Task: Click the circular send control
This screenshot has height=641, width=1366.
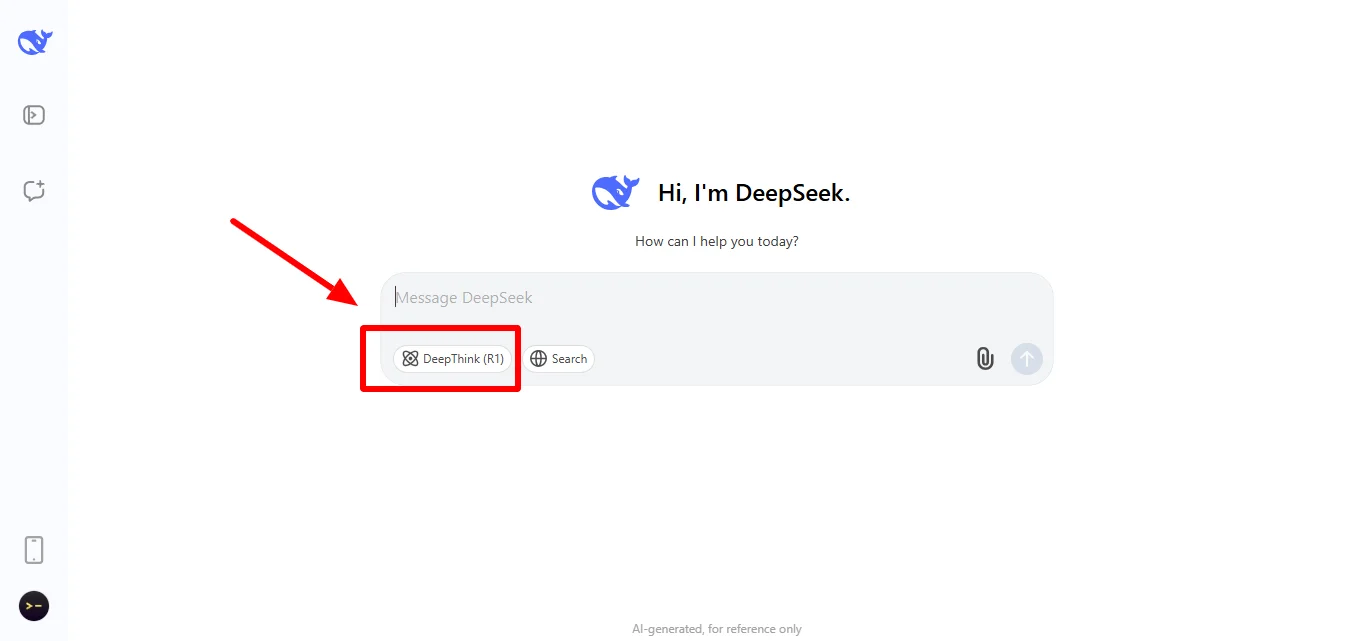Action: (x=1026, y=358)
